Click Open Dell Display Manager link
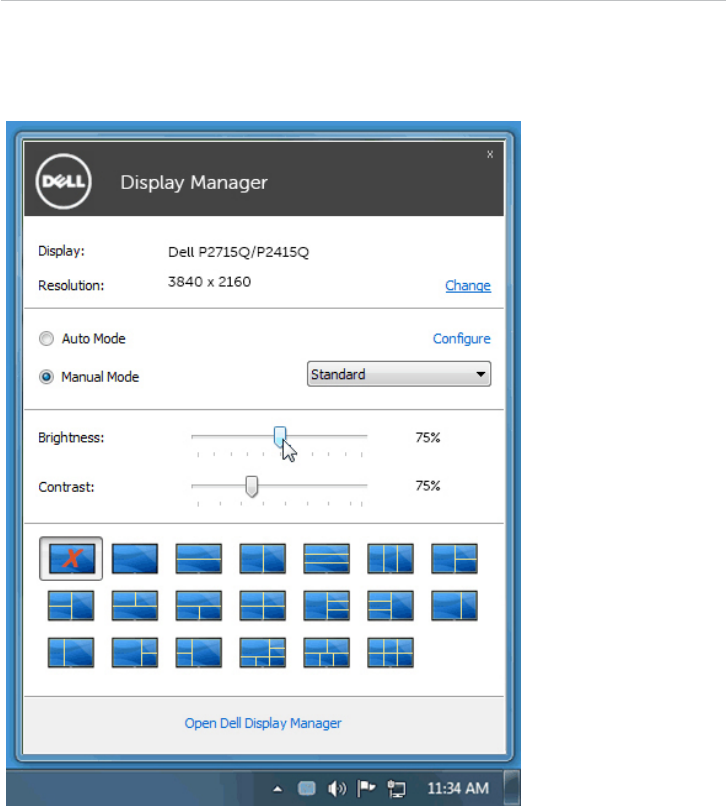Image resolution: width=726 pixels, height=806 pixels. click(x=263, y=723)
